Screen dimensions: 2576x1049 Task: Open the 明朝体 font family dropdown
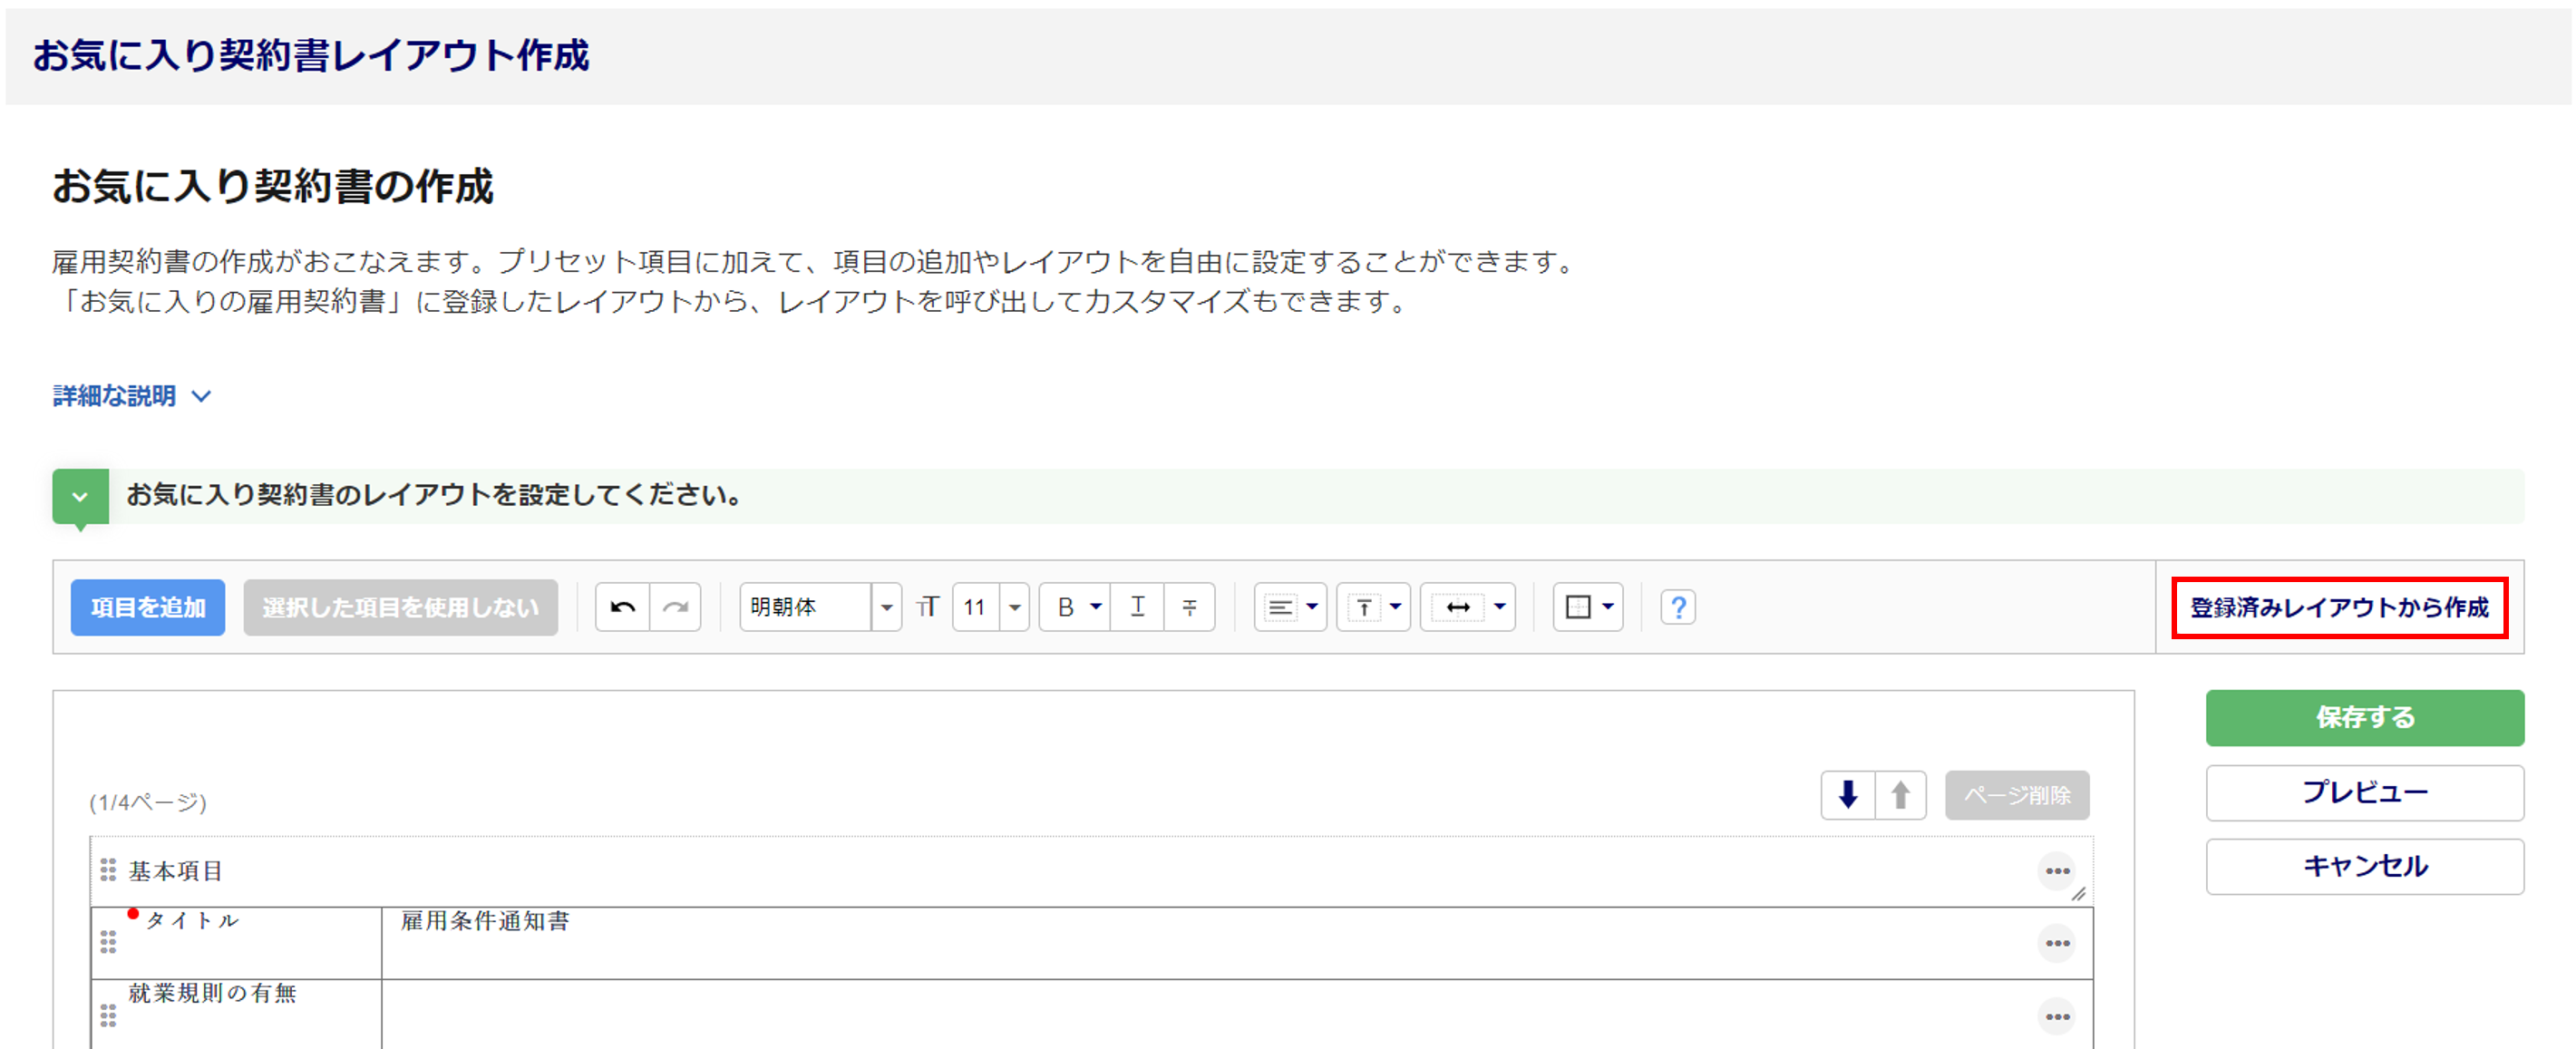(886, 607)
